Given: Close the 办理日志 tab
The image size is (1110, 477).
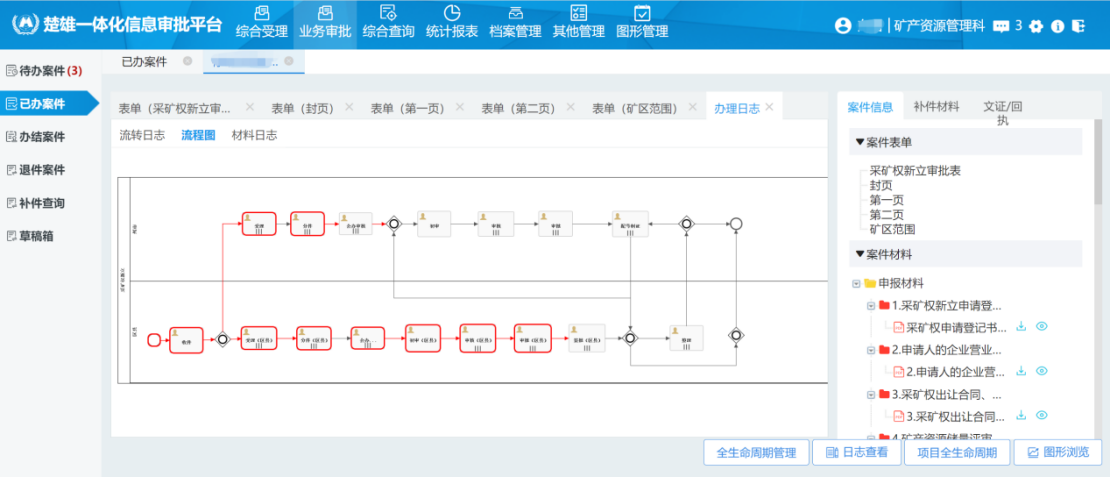Looking at the screenshot, I should 769,107.
